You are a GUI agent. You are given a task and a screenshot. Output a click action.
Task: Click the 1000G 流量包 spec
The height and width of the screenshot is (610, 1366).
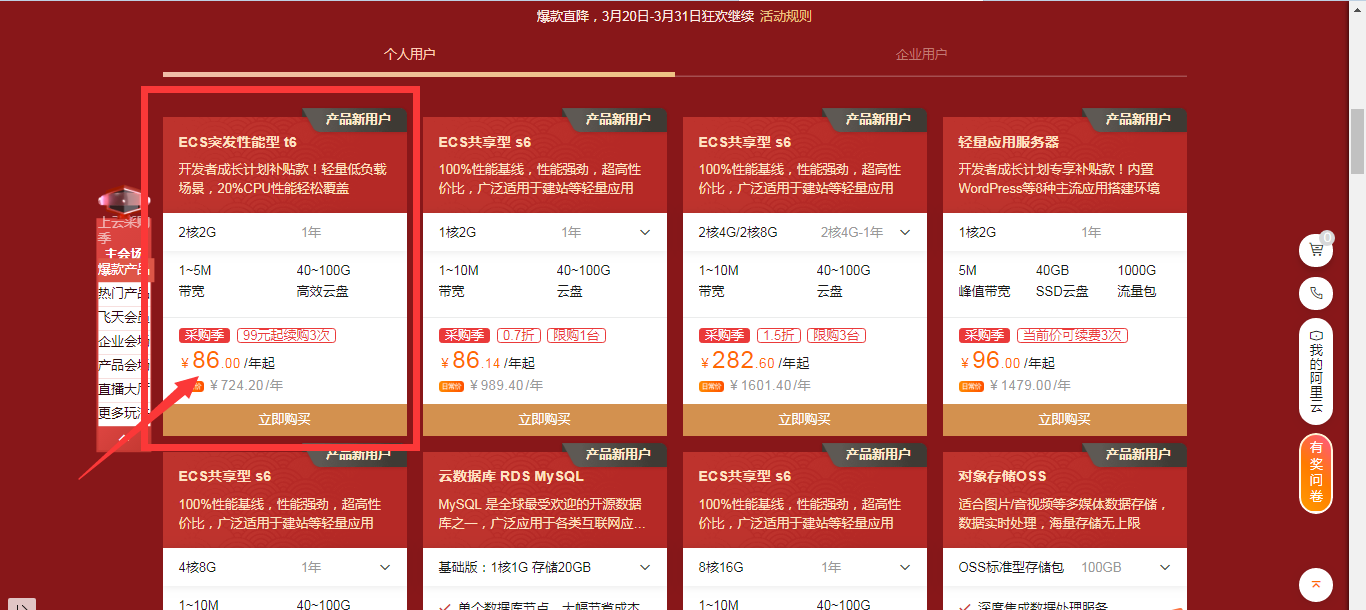[1137, 281]
